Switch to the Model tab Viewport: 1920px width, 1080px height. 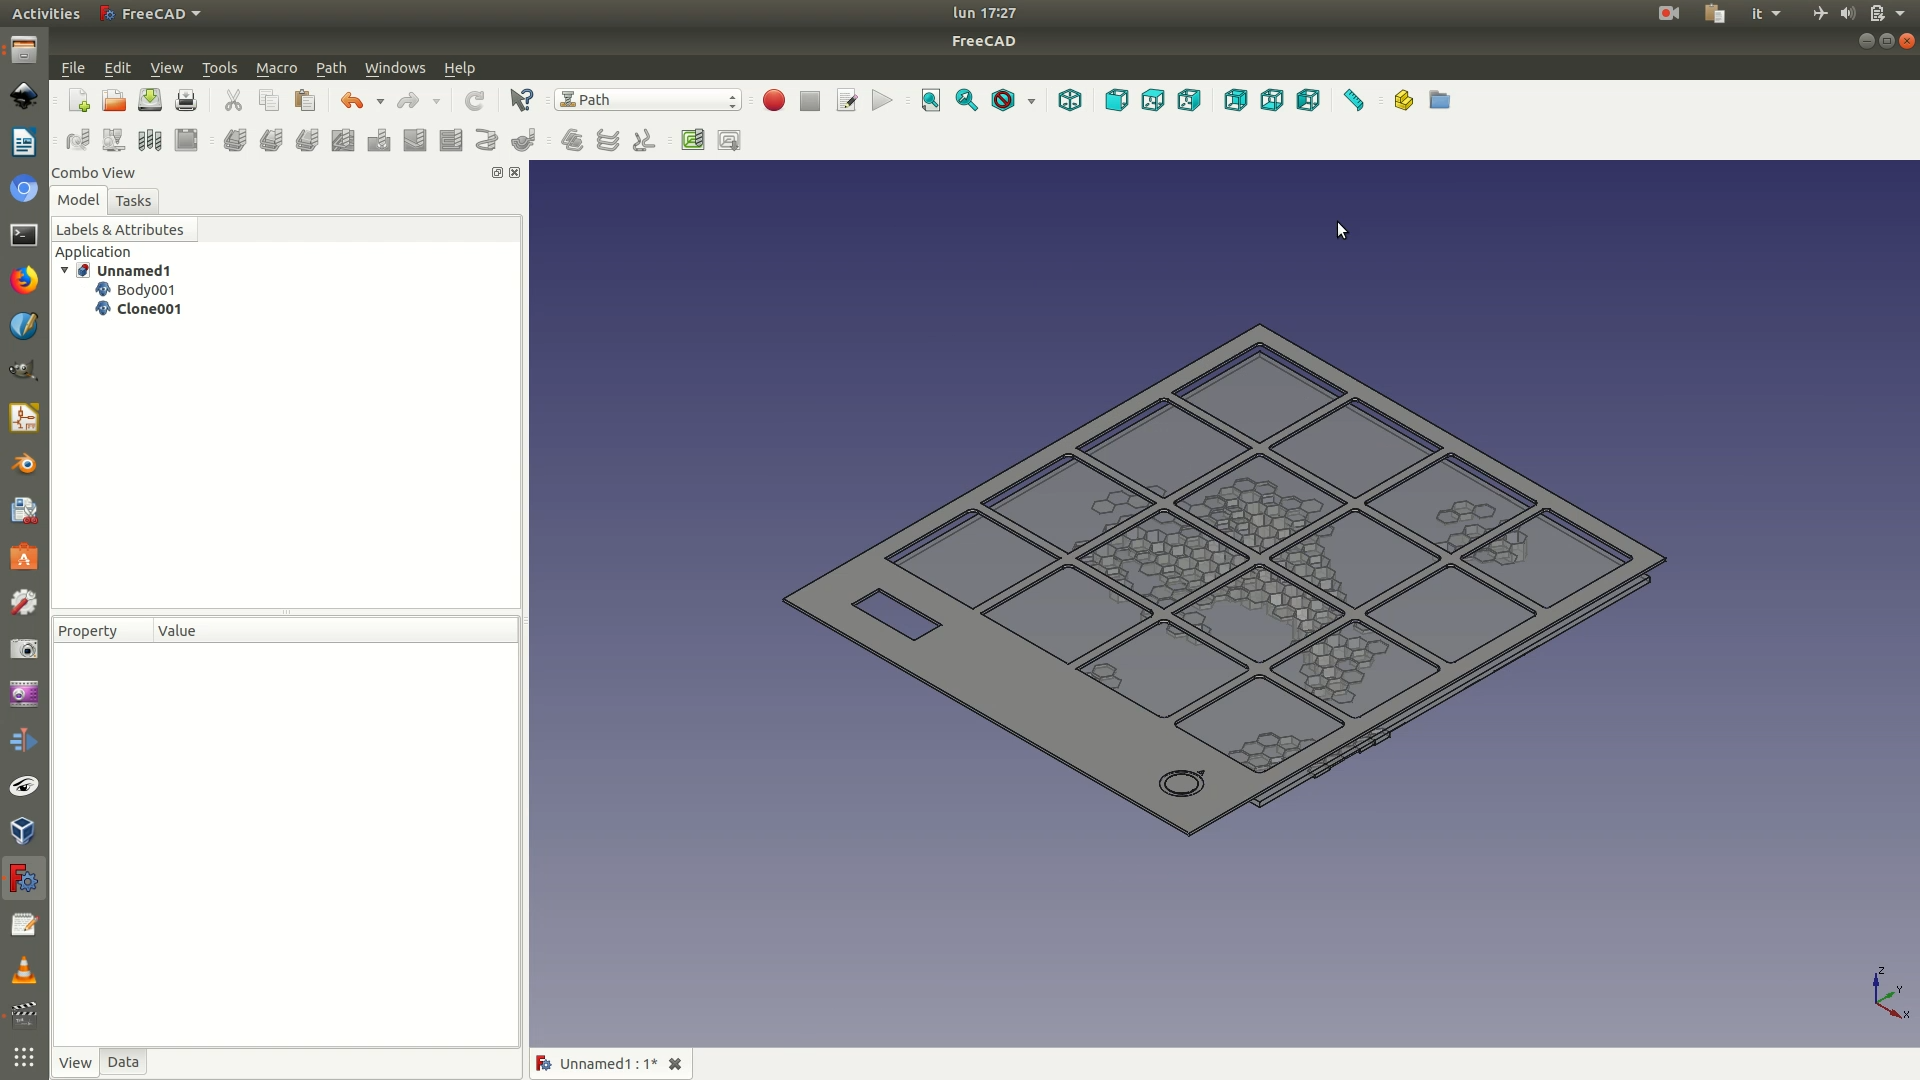[78, 200]
